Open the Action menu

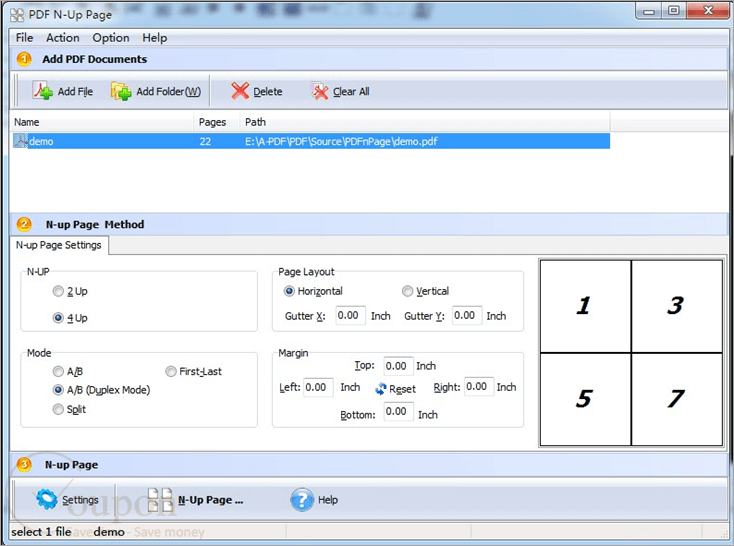click(x=63, y=37)
